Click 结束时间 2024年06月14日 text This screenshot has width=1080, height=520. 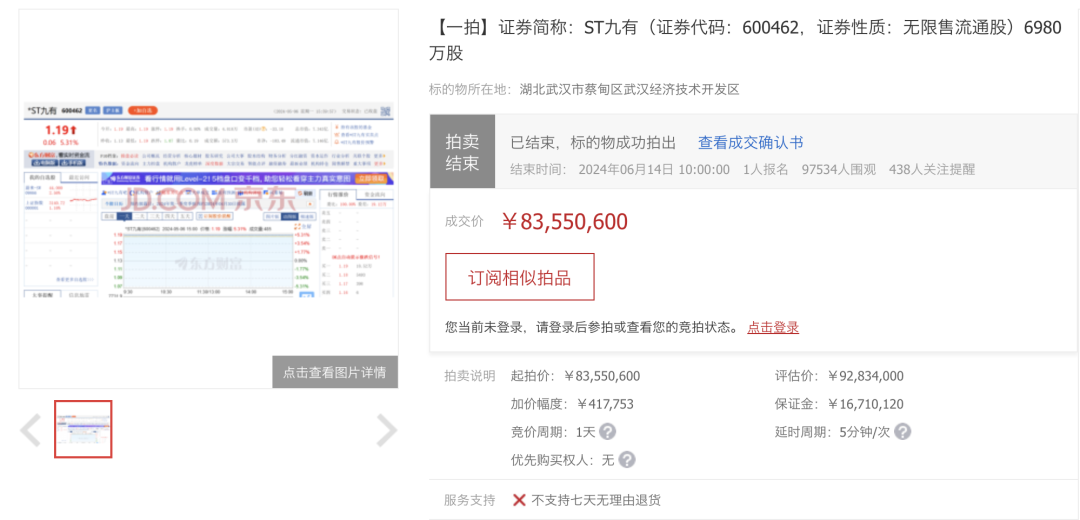click(x=620, y=169)
